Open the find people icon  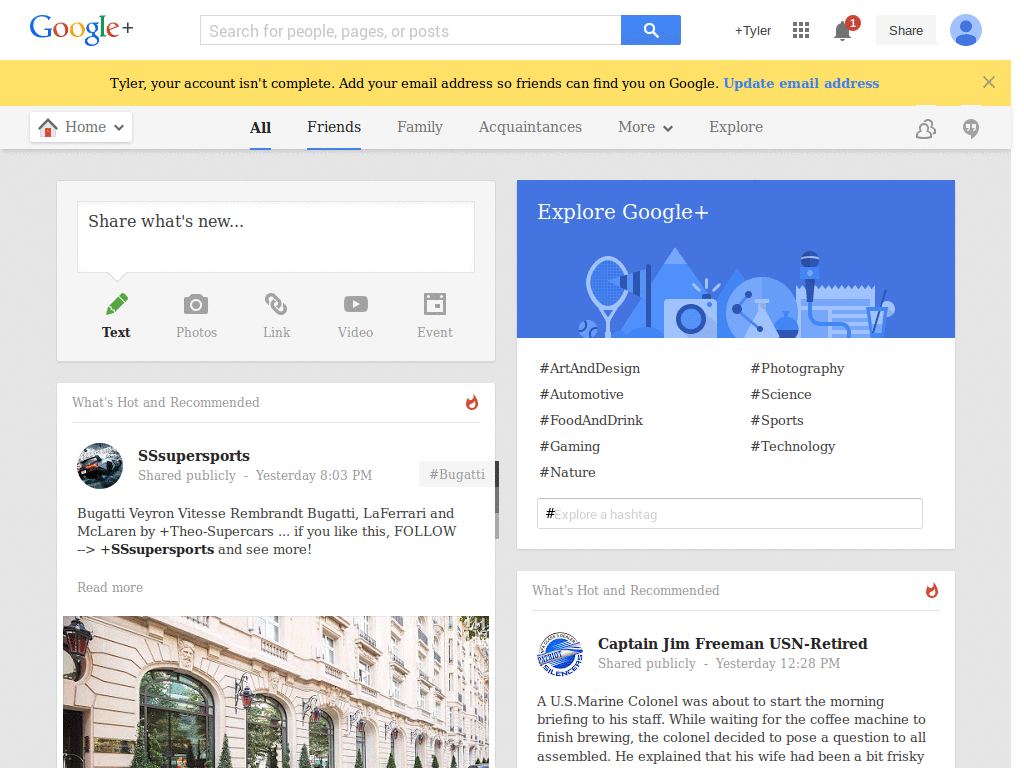(926, 129)
